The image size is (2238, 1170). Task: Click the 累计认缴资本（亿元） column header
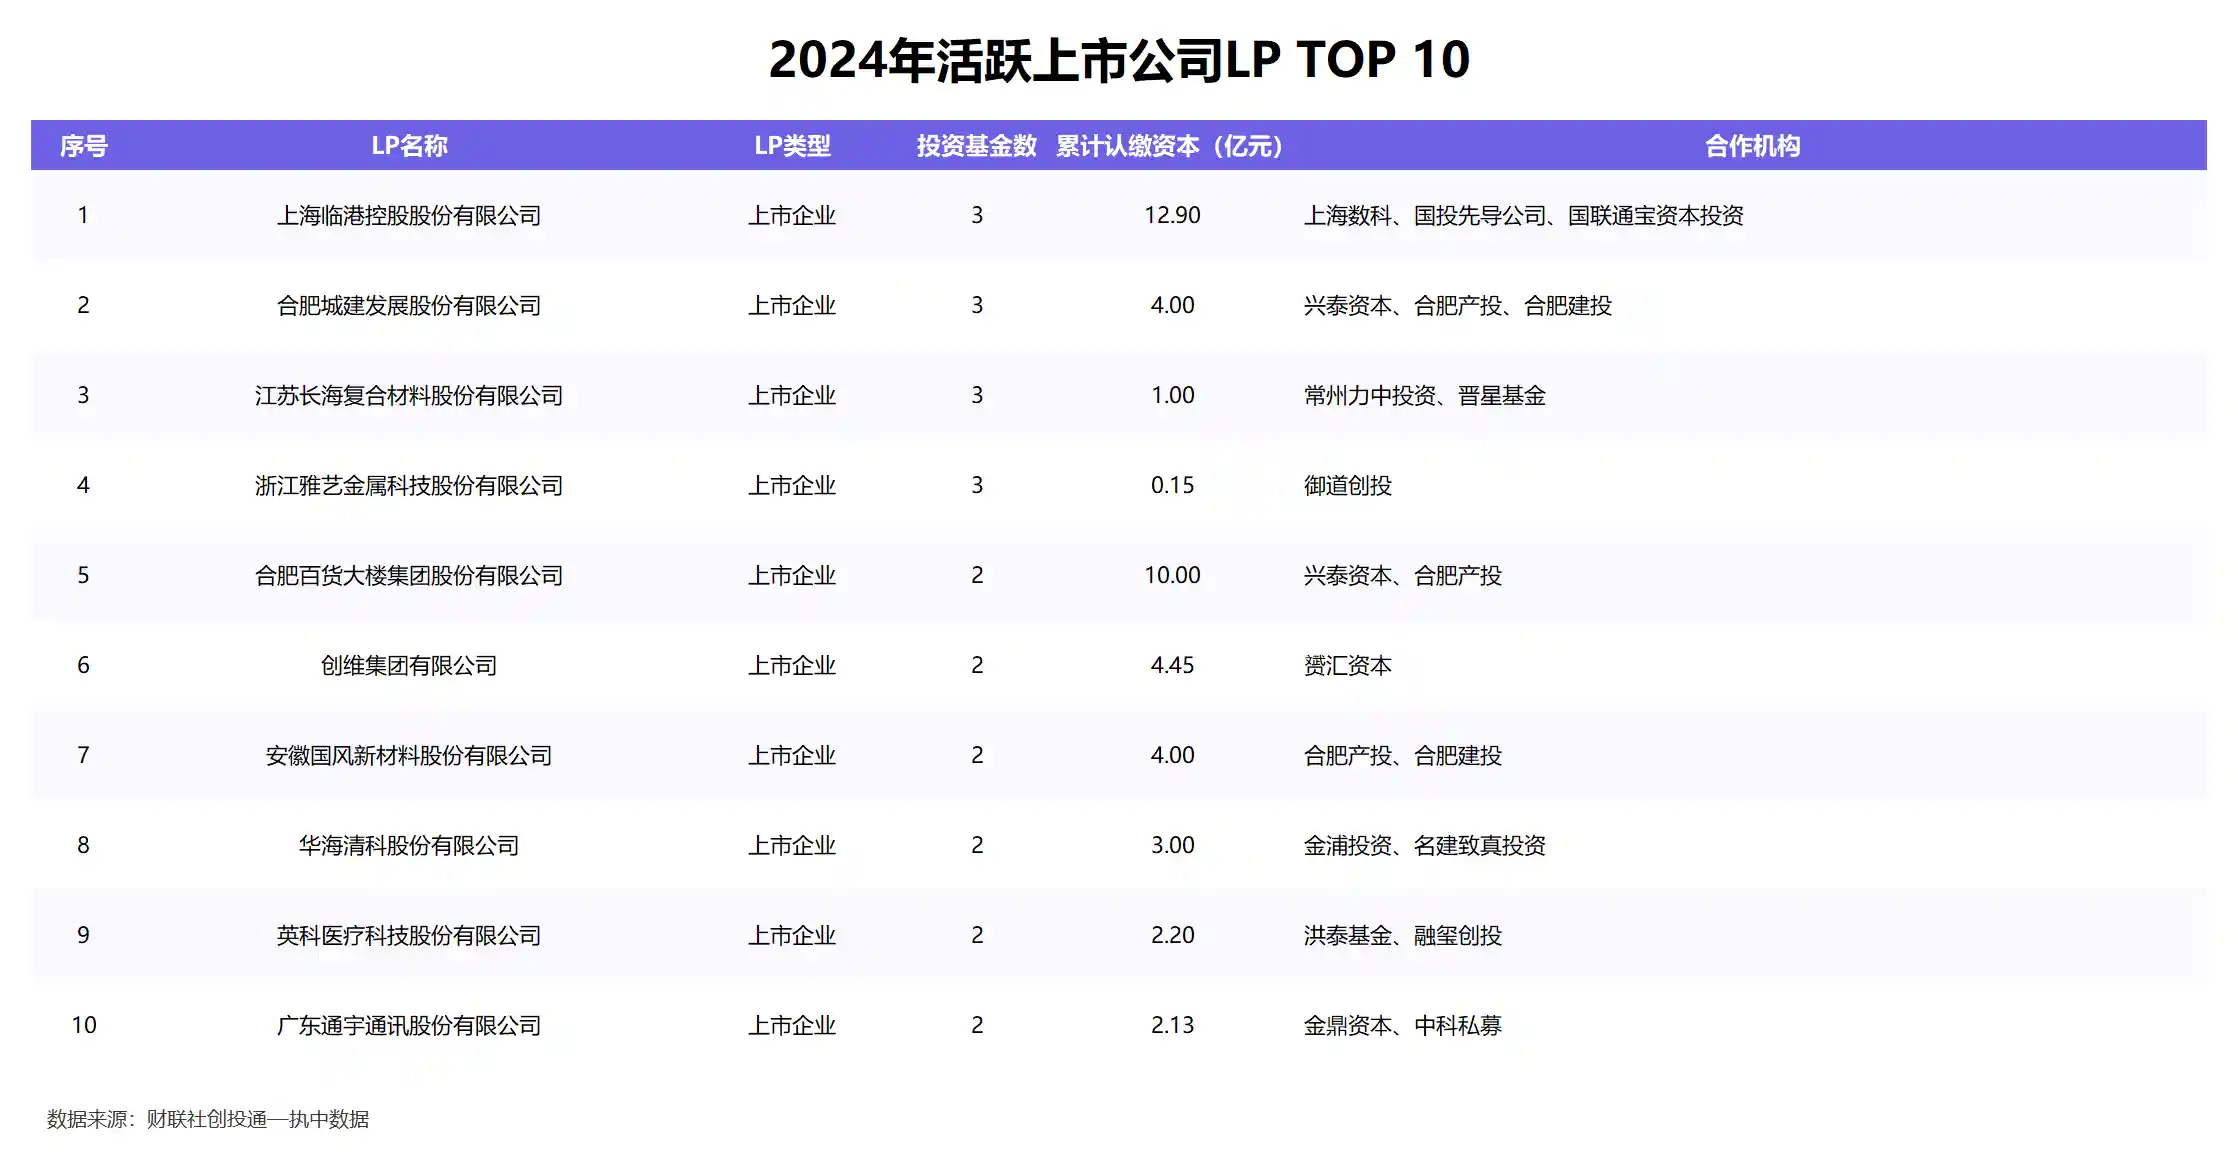point(1172,146)
